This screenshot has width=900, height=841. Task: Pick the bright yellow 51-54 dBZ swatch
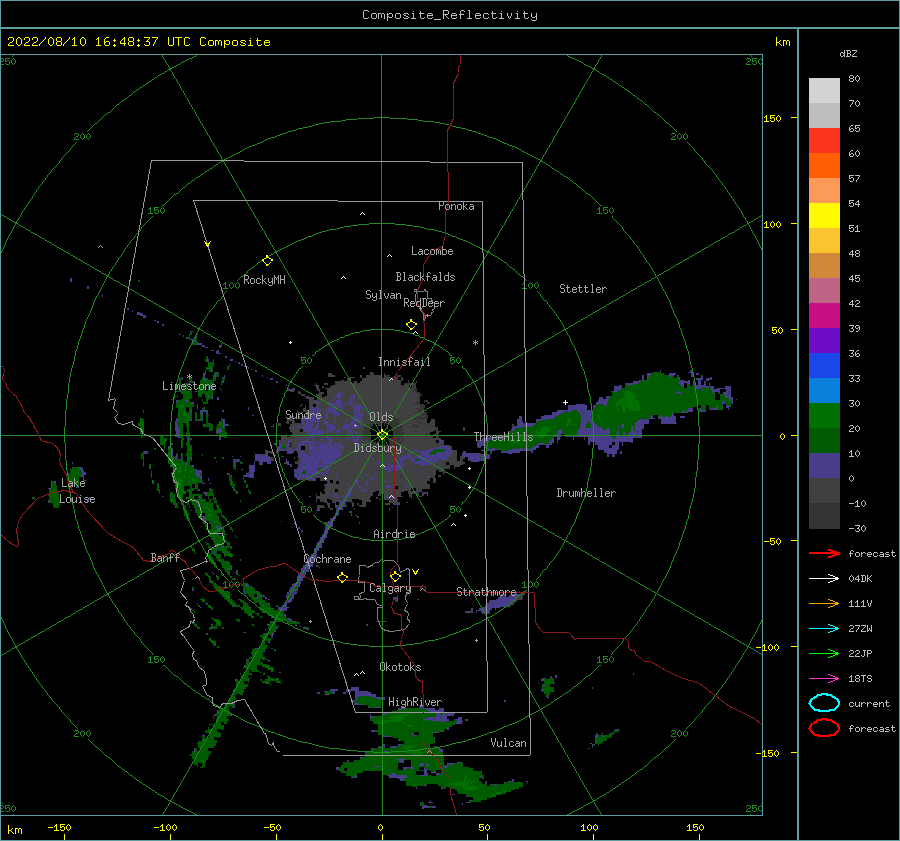pyautogui.click(x=824, y=215)
